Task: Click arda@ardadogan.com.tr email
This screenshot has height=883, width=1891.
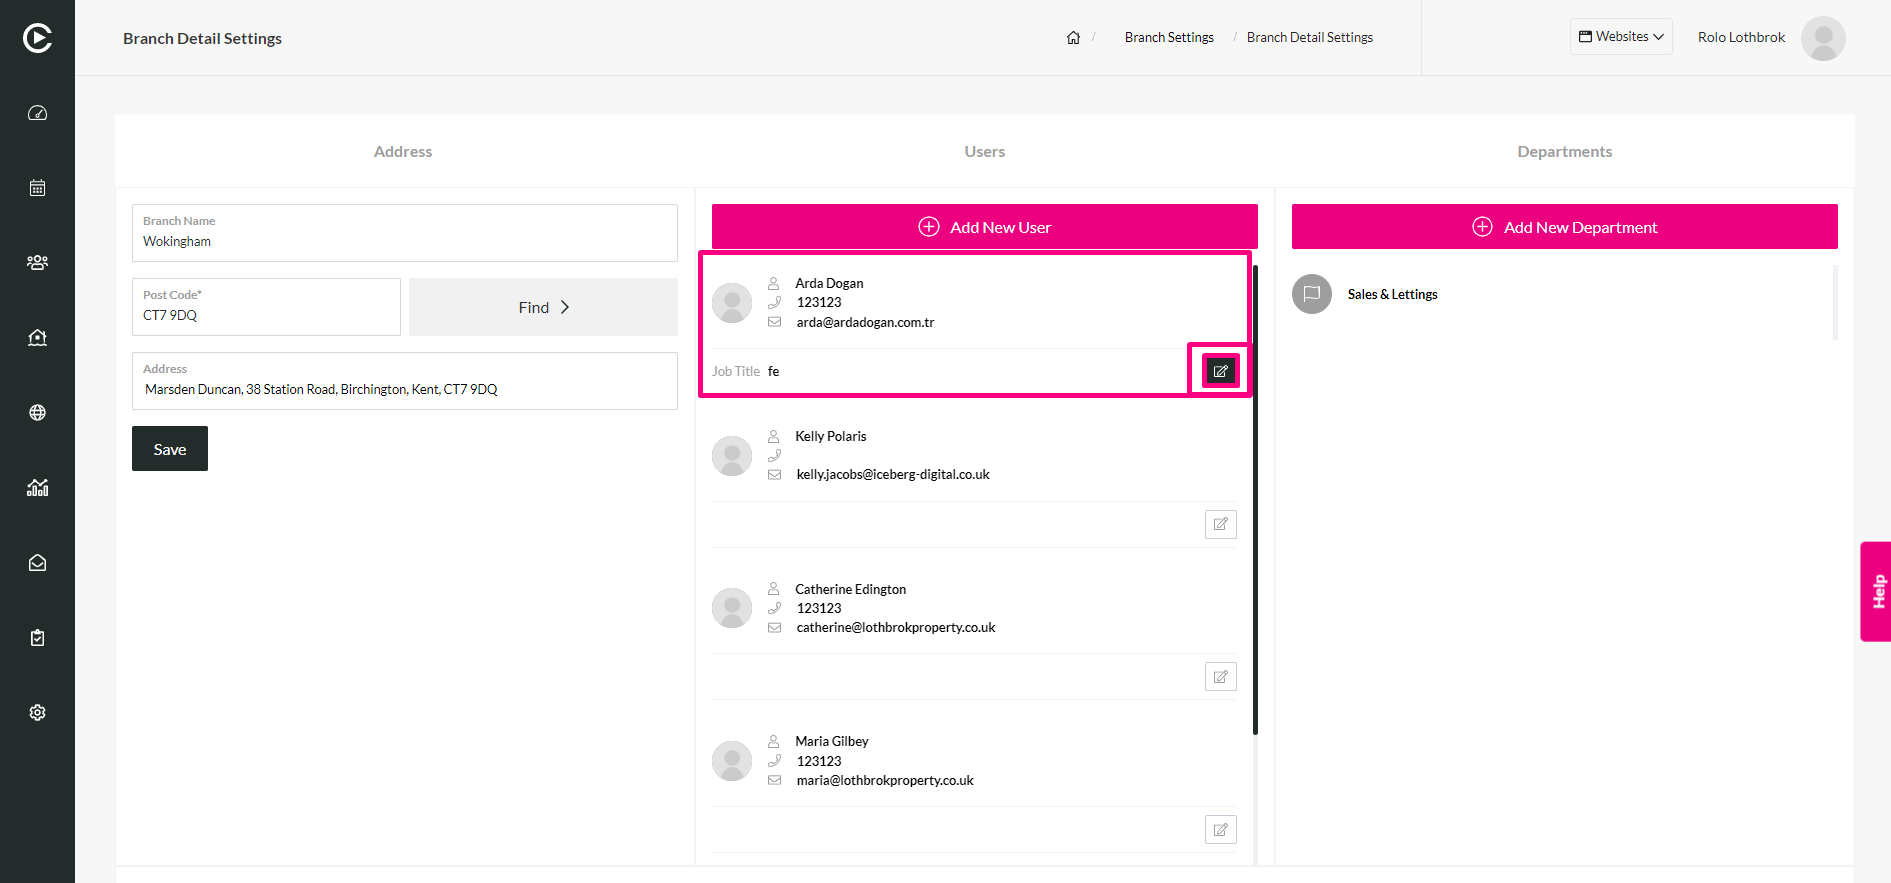Action: [865, 322]
